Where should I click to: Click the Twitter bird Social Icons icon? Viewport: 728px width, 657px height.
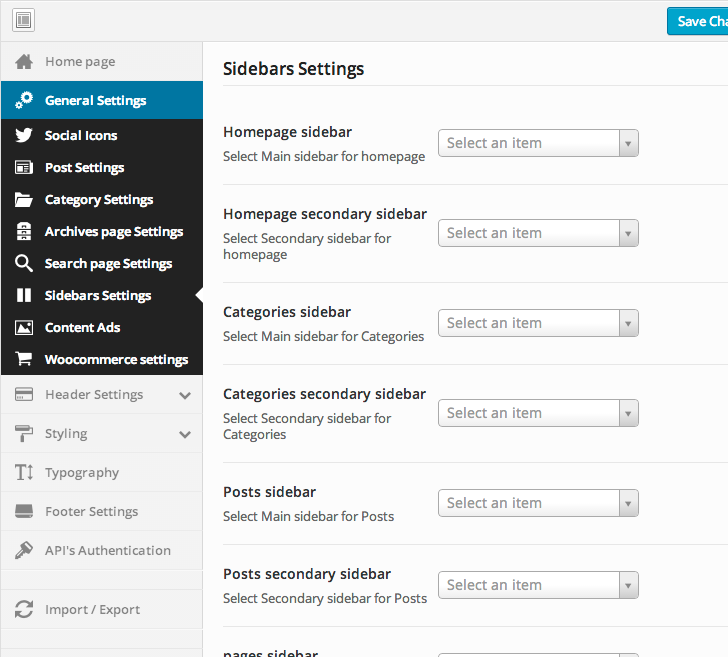point(25,136)
